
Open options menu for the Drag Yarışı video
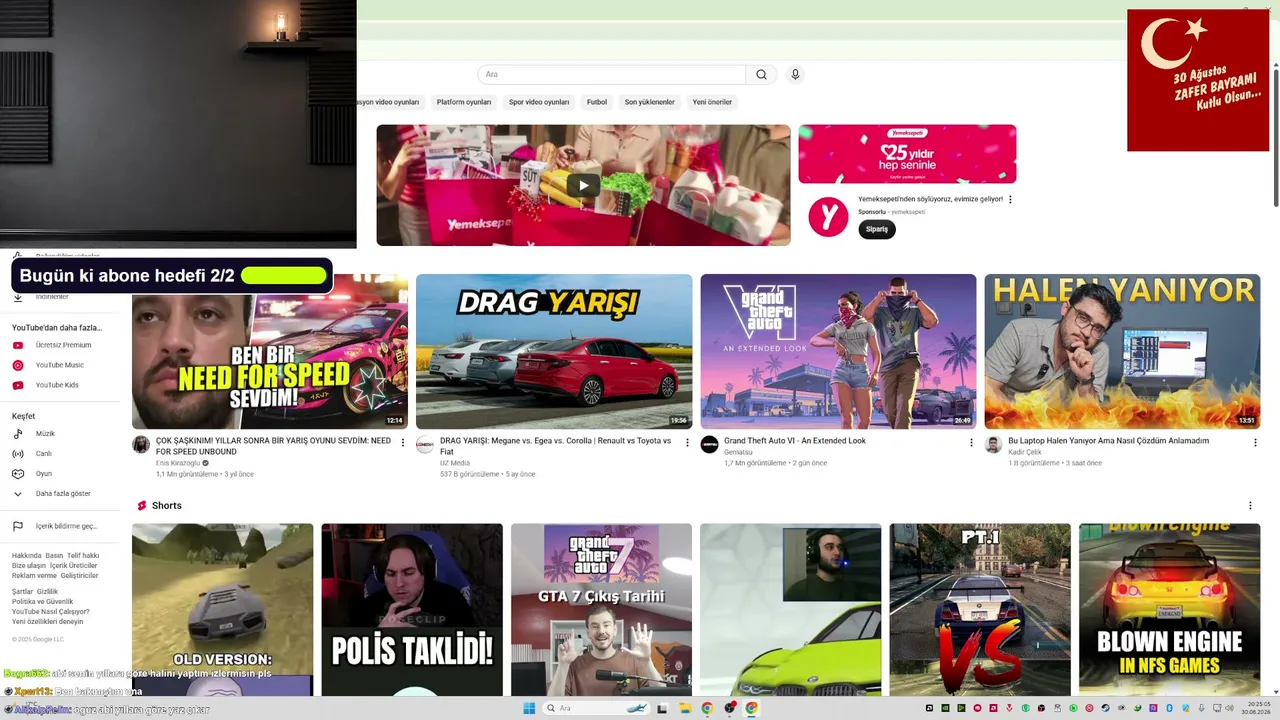687,442
